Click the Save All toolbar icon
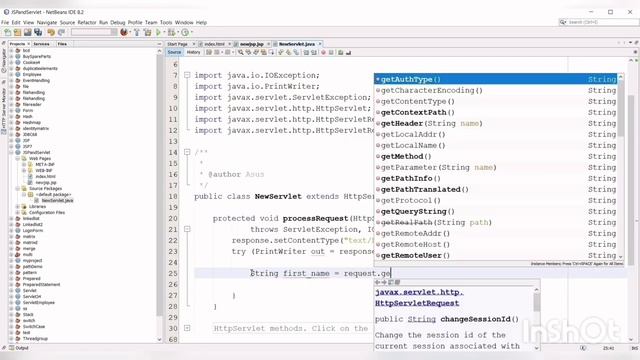 coord(38,32)
